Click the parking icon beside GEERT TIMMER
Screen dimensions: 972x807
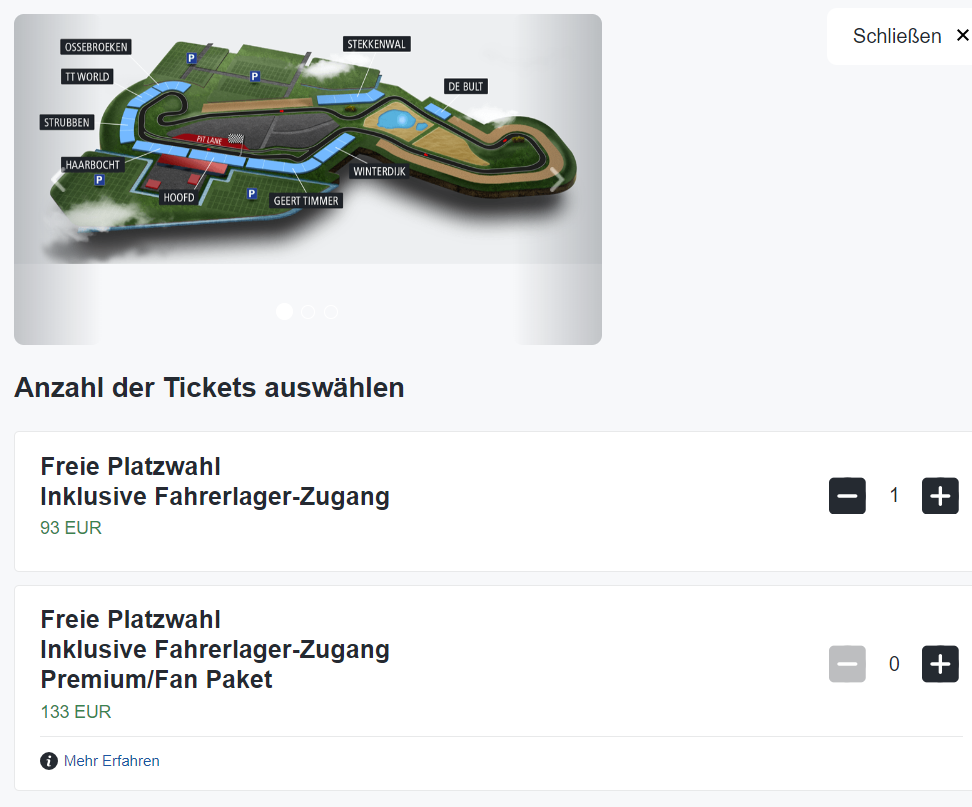coord(252,194)
